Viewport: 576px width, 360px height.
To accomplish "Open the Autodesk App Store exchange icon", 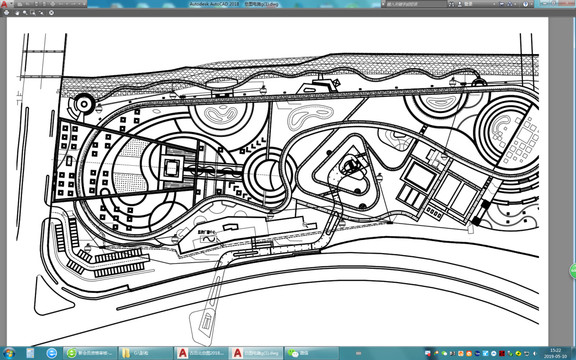I will [x=502, y=4].
